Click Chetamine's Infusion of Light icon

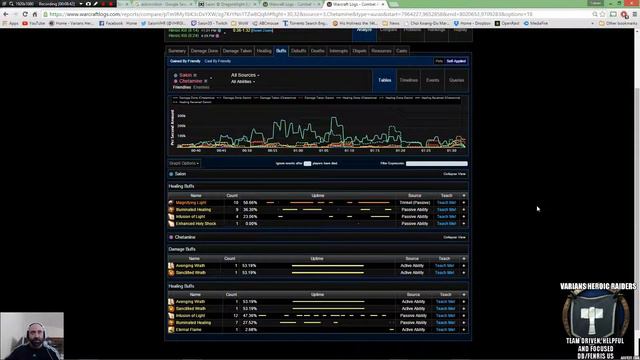171,316
